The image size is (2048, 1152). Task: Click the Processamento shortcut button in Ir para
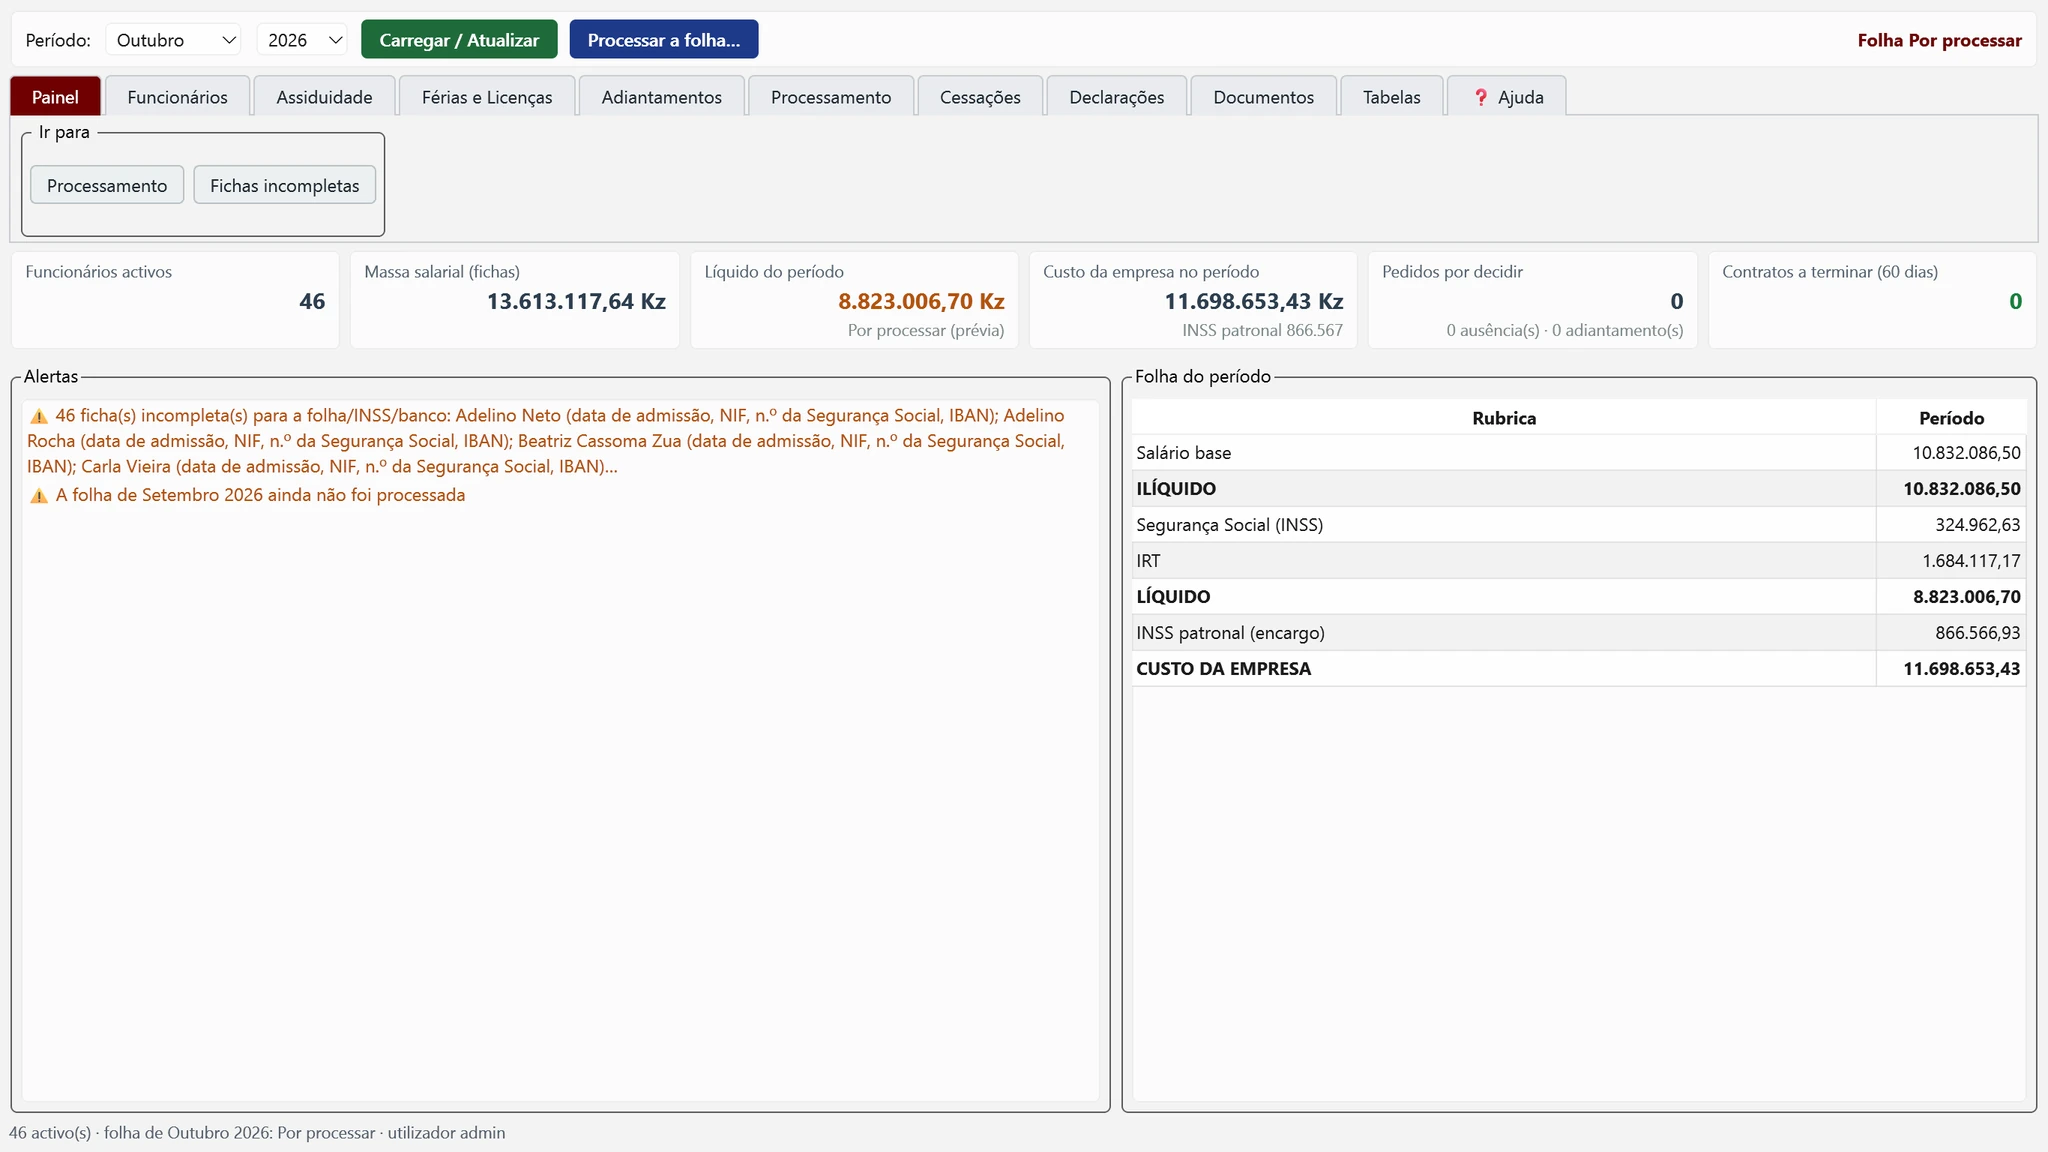tap(107, 185)
